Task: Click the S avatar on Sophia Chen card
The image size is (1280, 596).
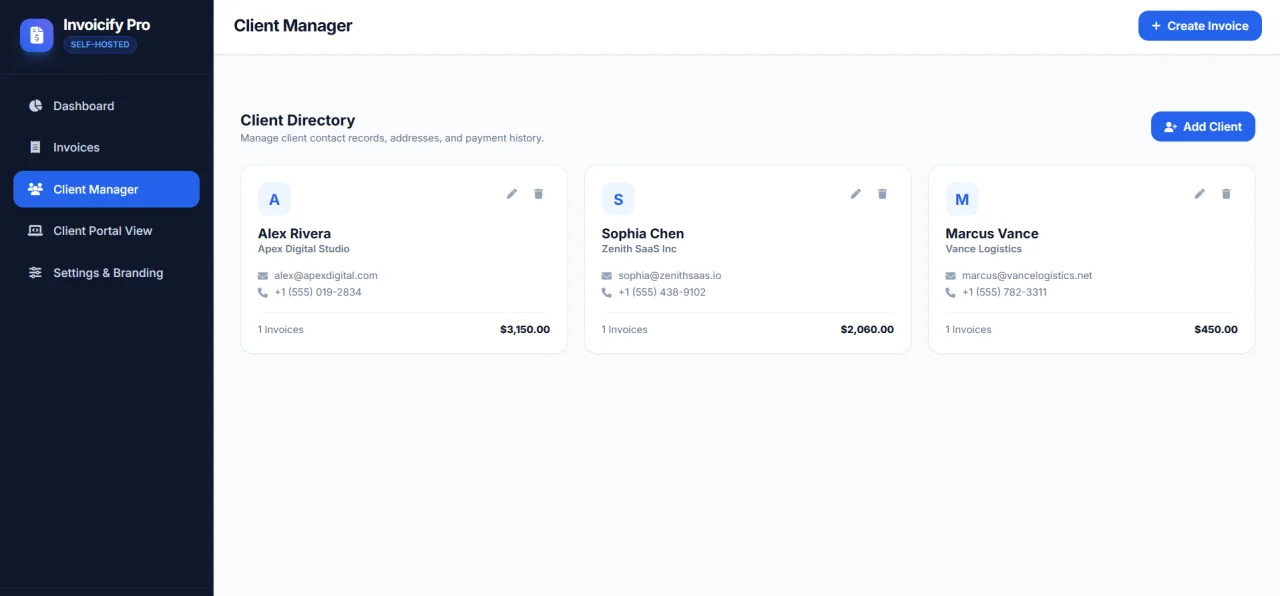Action: pos(618,199)
